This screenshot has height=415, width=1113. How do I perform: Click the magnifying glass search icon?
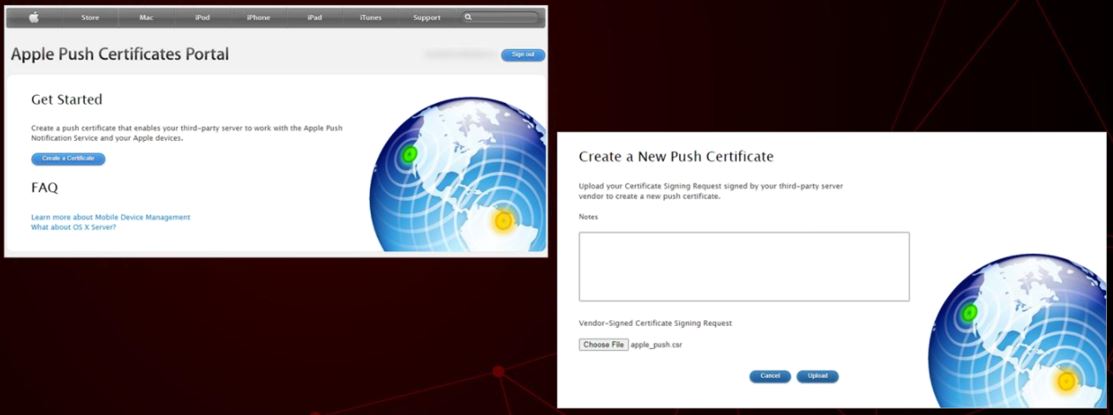click(x=468, y=17)
